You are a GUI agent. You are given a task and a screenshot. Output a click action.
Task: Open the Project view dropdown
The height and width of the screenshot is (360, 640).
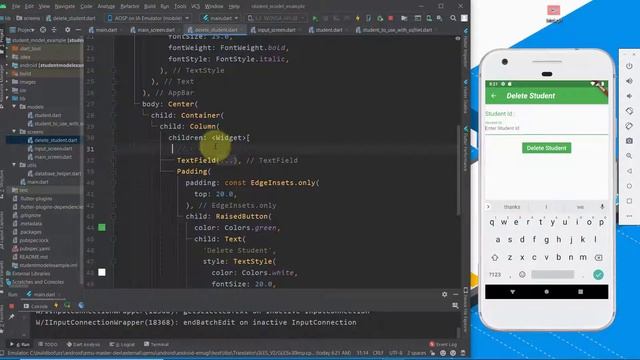click(22, 30)
